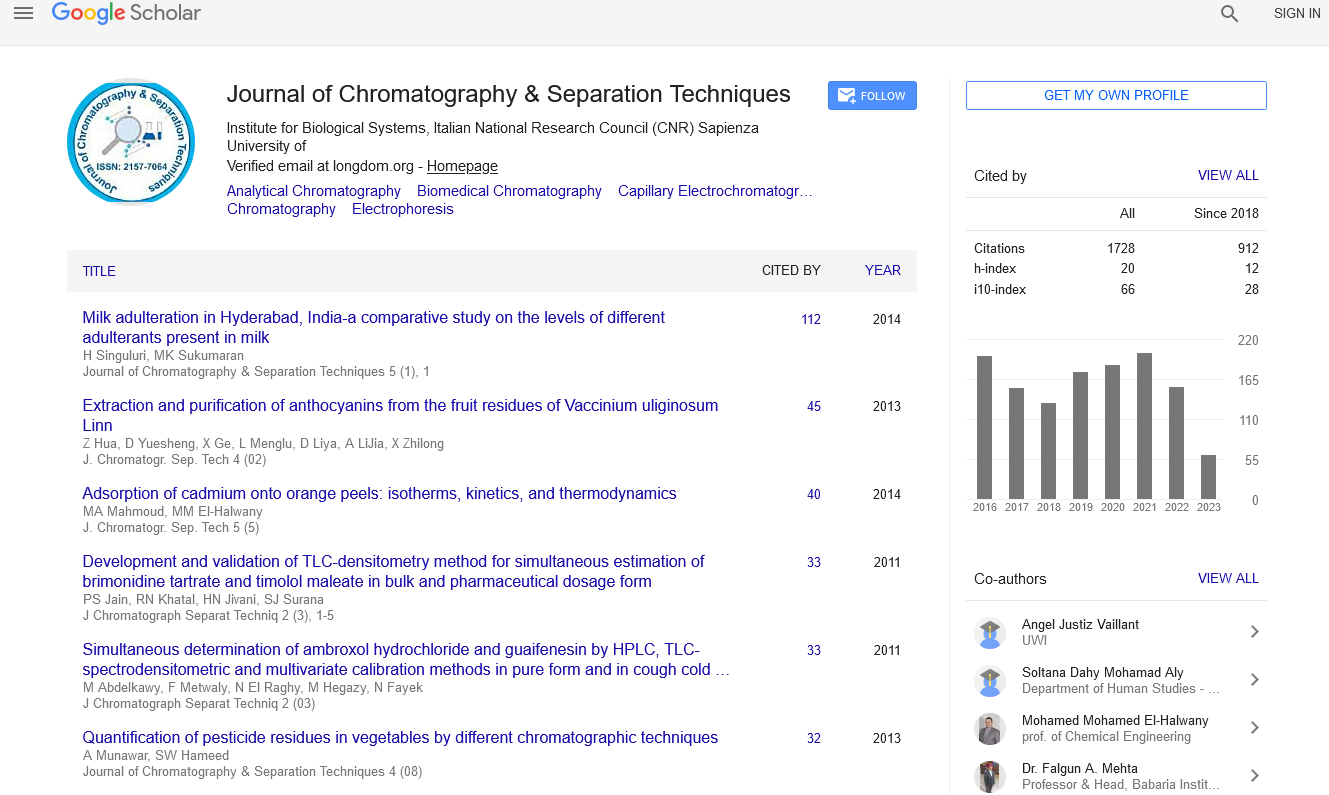The image size is (1329, 795).
Task: Click the journal's circular profile logo
Action: [x=131, y=142]
